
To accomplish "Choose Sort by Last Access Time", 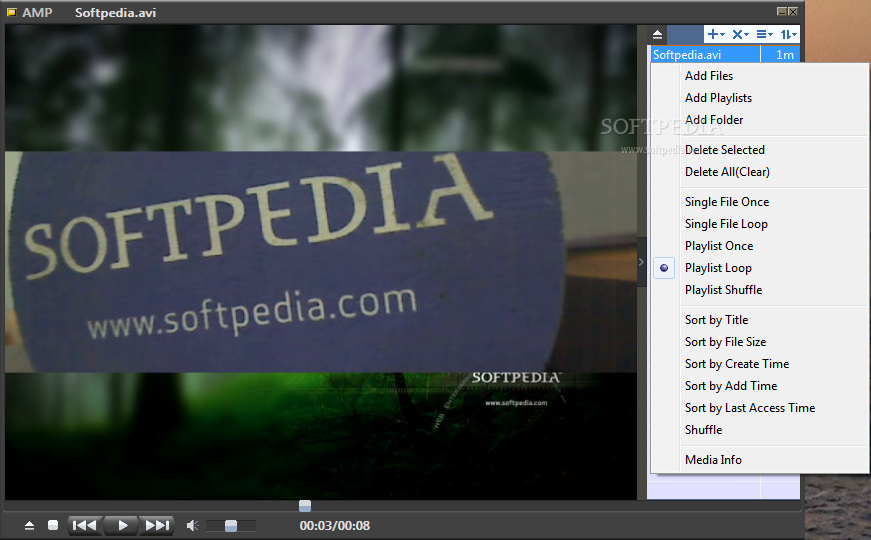I will click(x=750, y=408).
